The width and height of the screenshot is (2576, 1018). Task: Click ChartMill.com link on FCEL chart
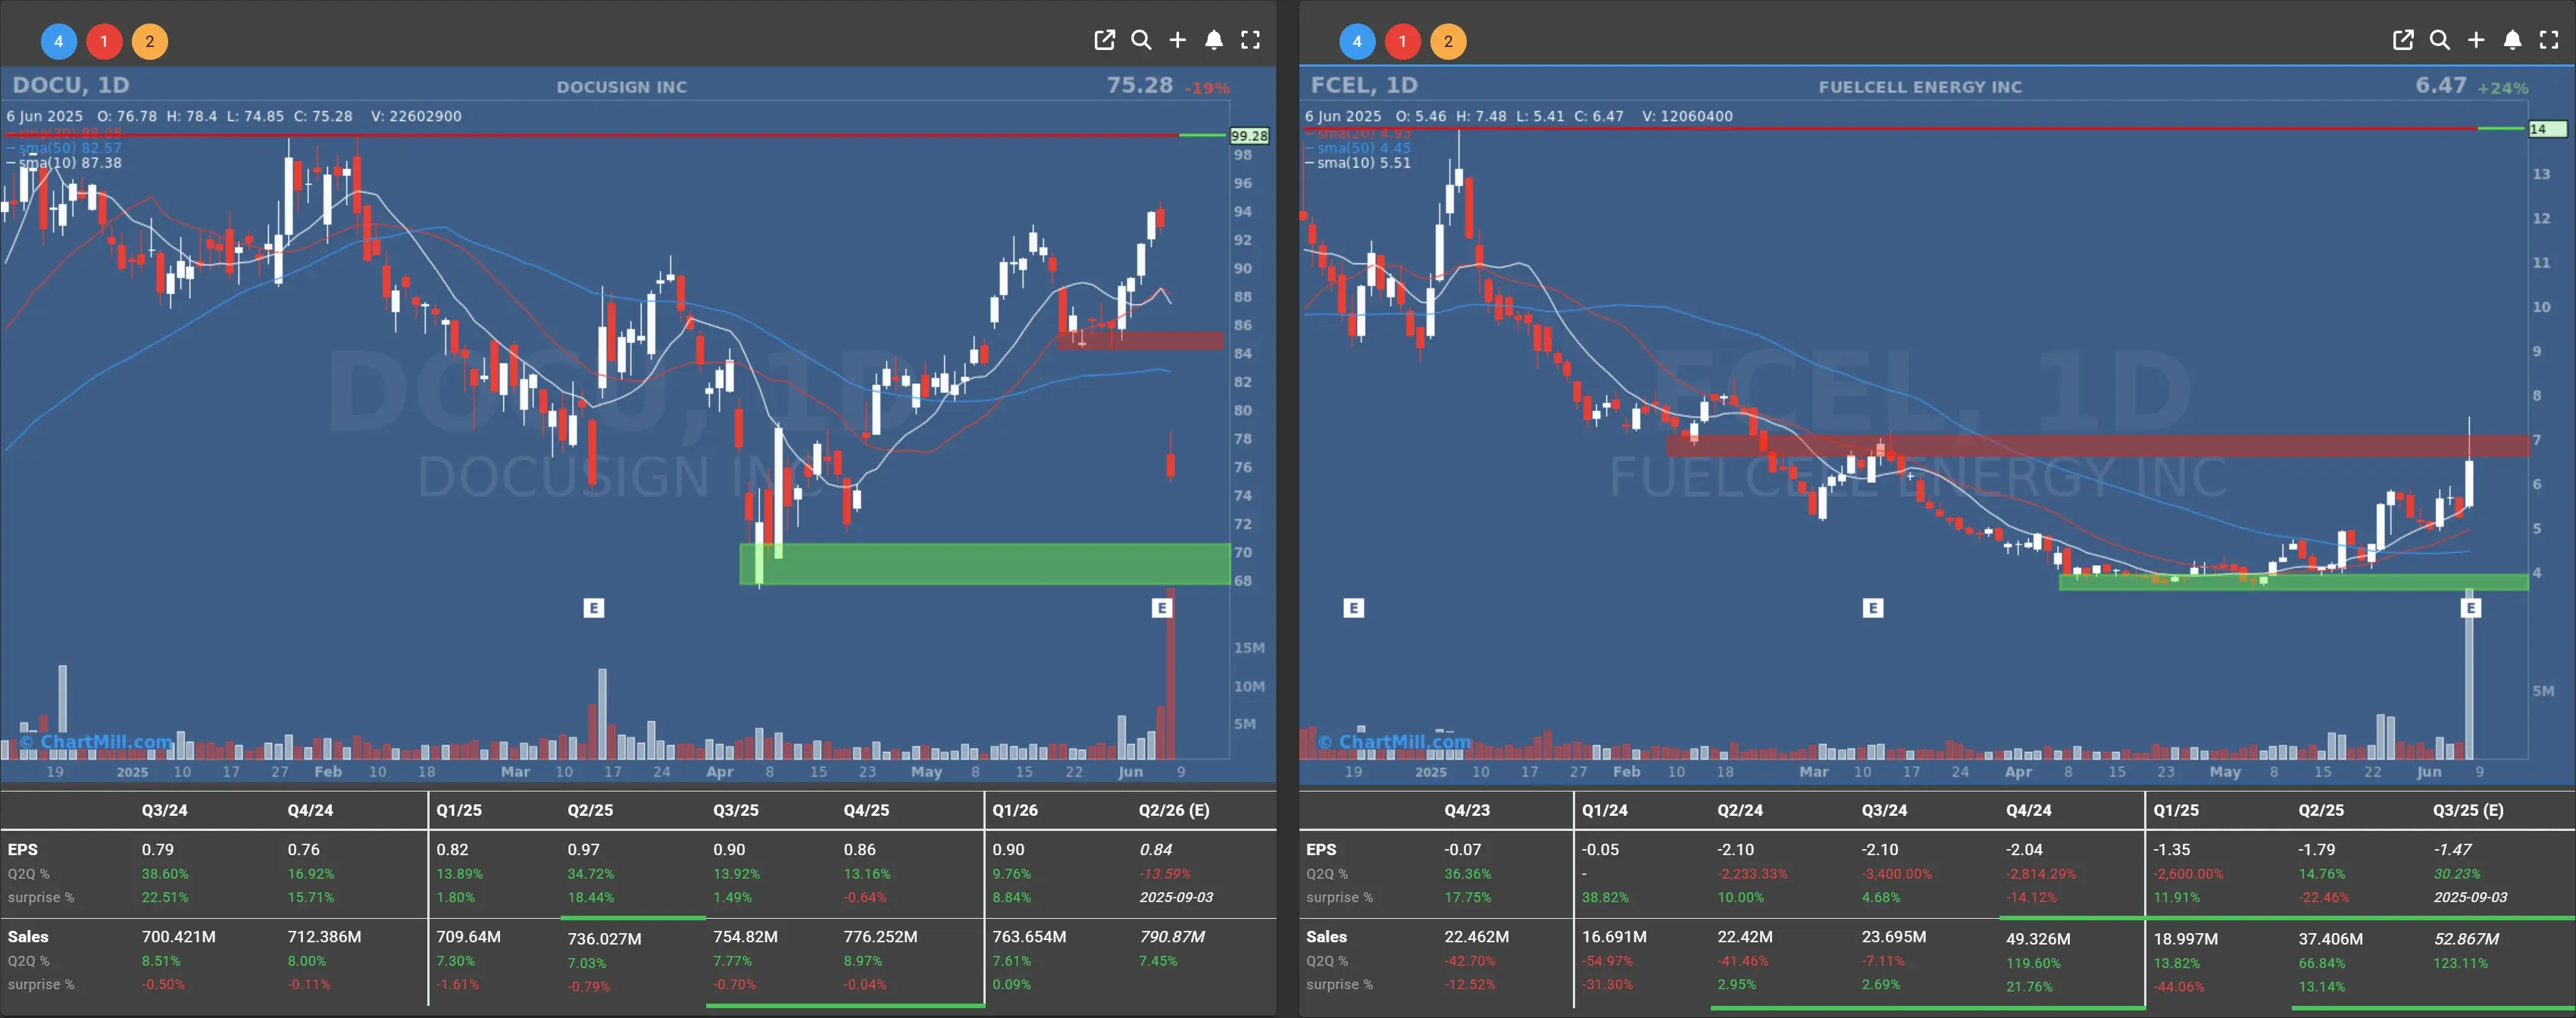[x=1395, y=742]
